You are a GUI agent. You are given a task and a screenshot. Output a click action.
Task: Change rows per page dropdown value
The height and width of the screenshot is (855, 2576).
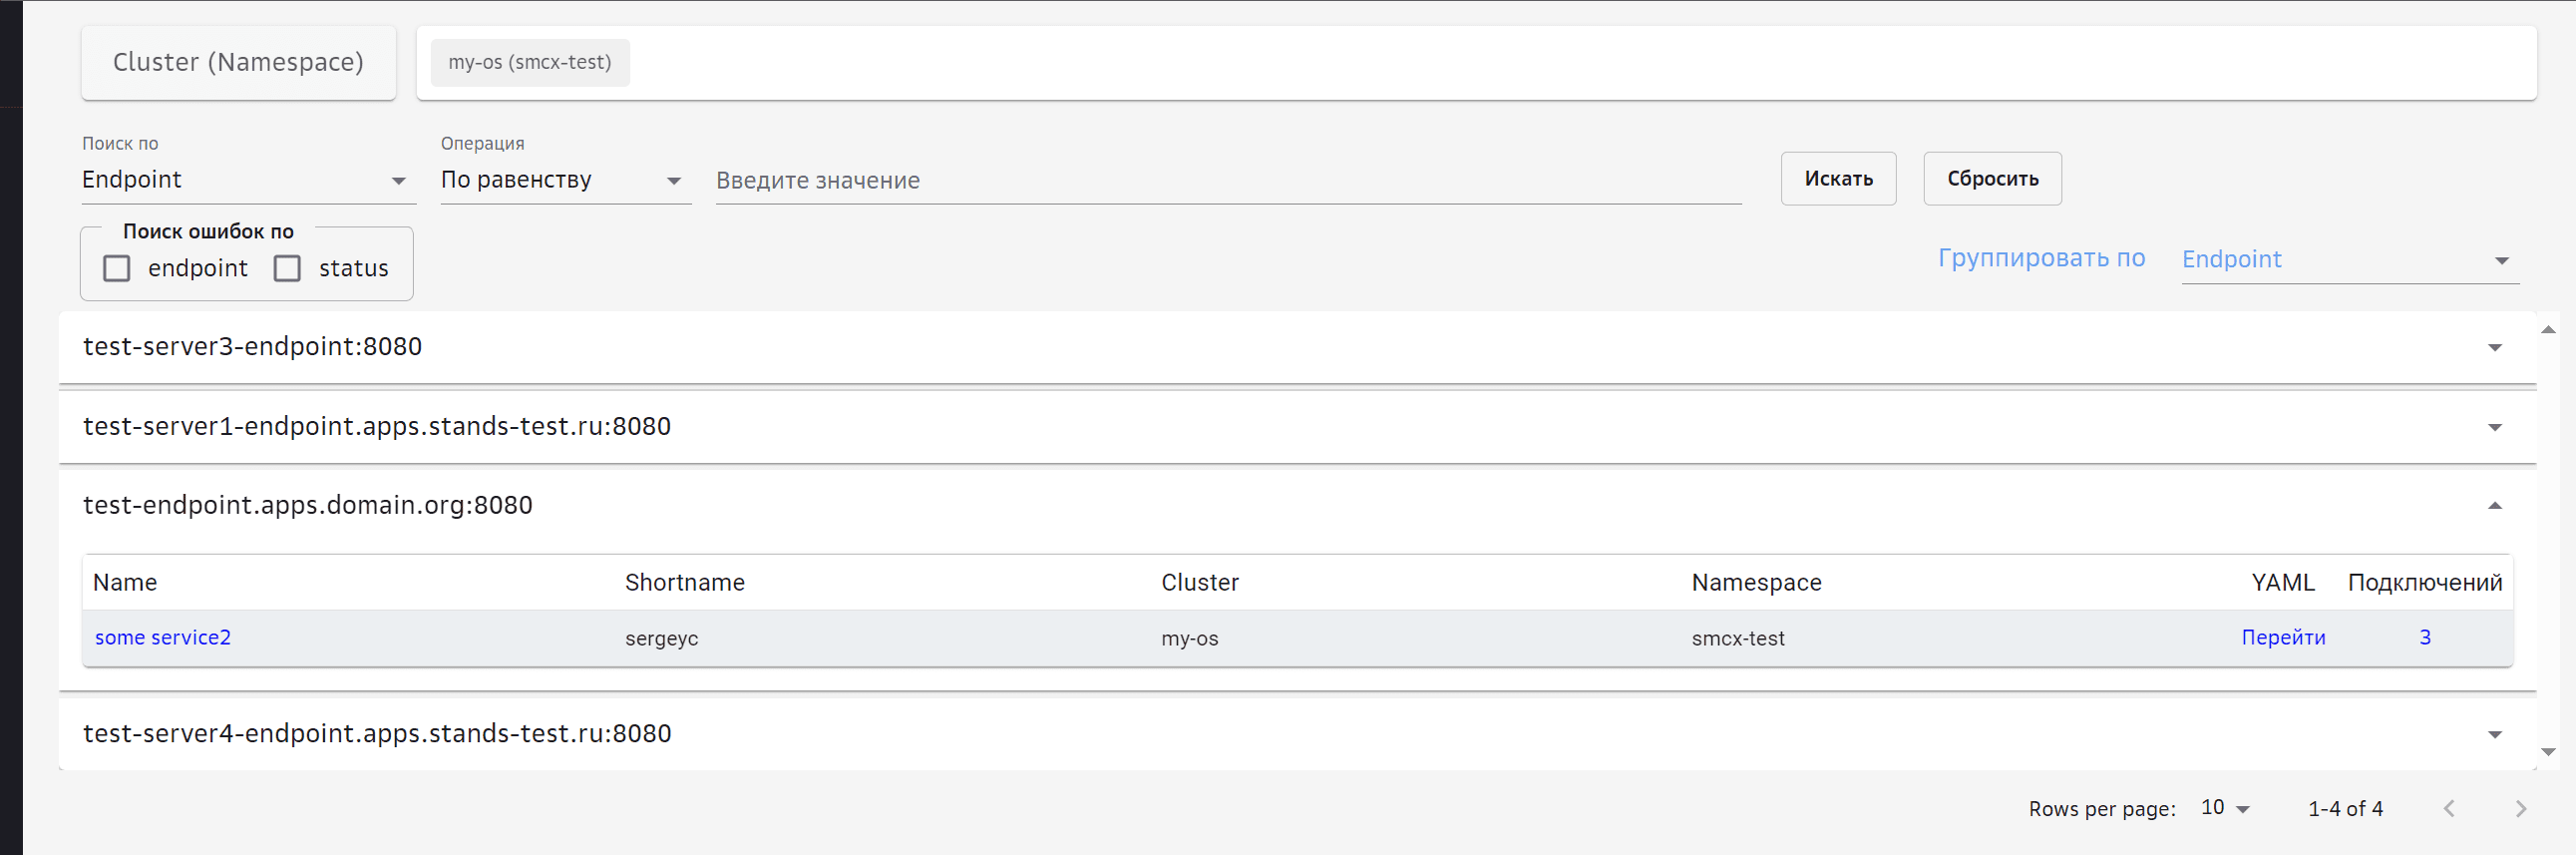[x=2225, y=808]
